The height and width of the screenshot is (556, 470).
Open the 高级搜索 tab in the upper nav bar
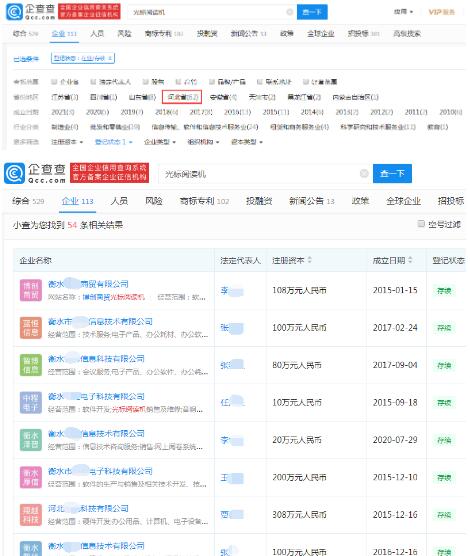pos(407,34)
